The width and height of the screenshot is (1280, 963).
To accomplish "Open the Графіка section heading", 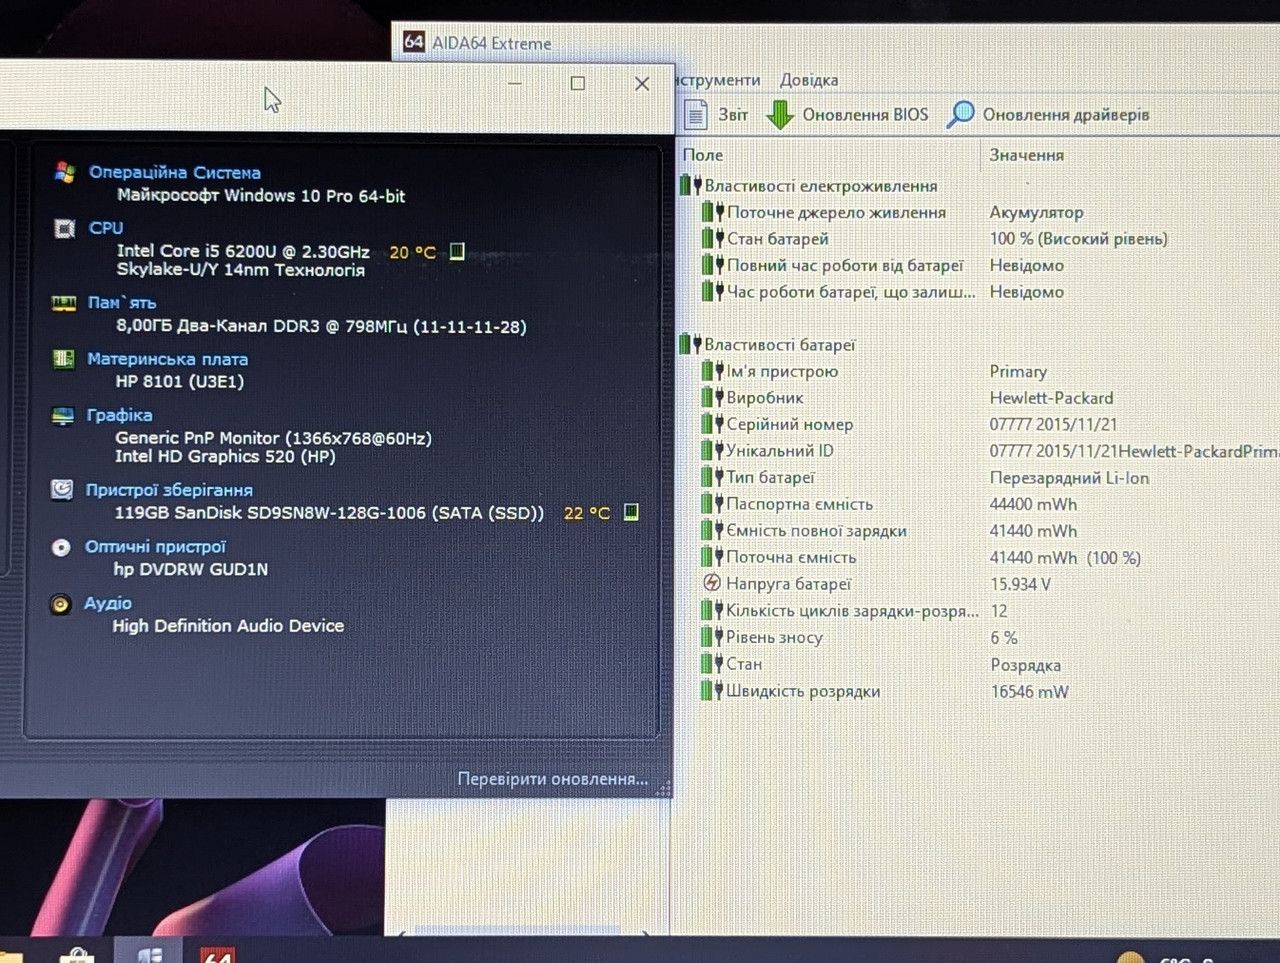I will pos(119,414).
